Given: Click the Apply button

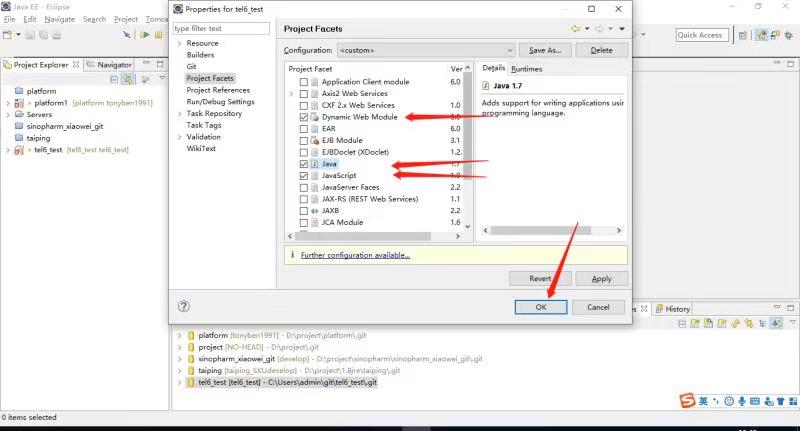Looking at the screenshot, I should pos(602,278).
